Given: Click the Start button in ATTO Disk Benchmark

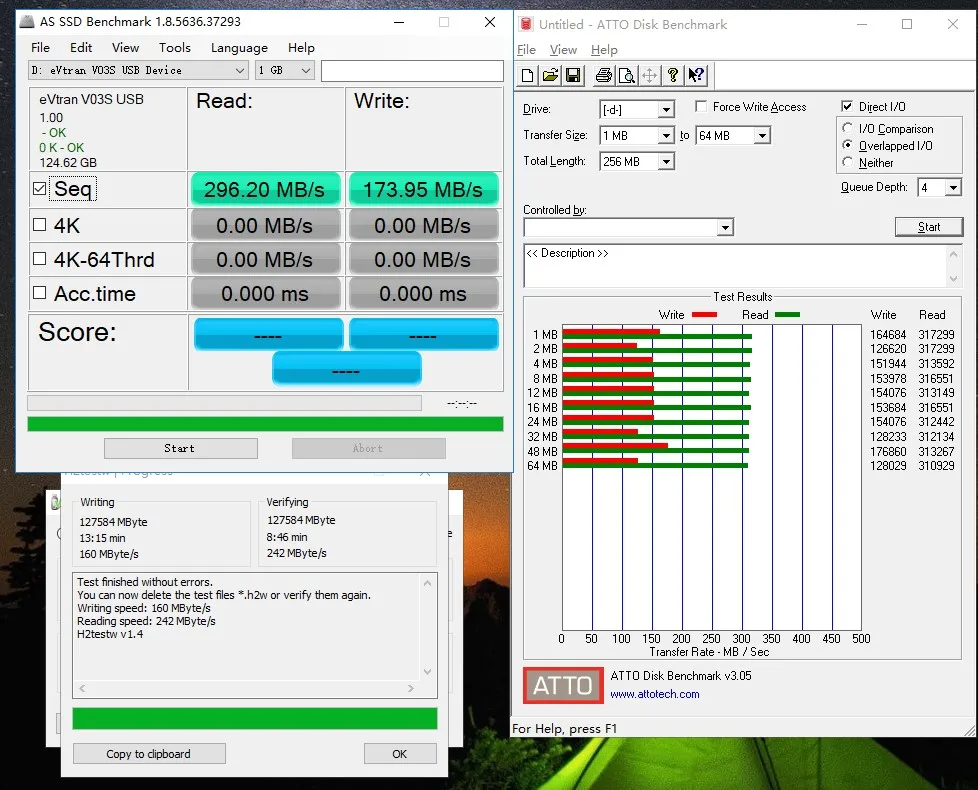Looking at the screenshot, I should 929,227.
